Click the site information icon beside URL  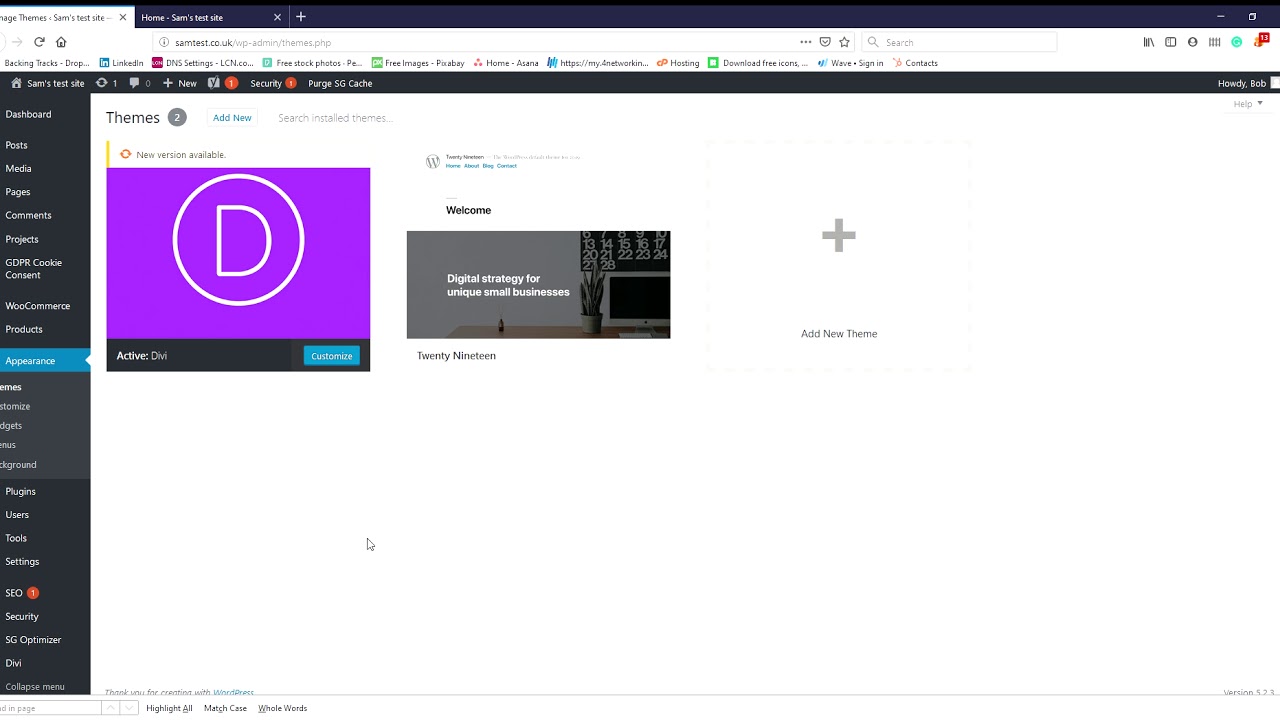(164, 42)
